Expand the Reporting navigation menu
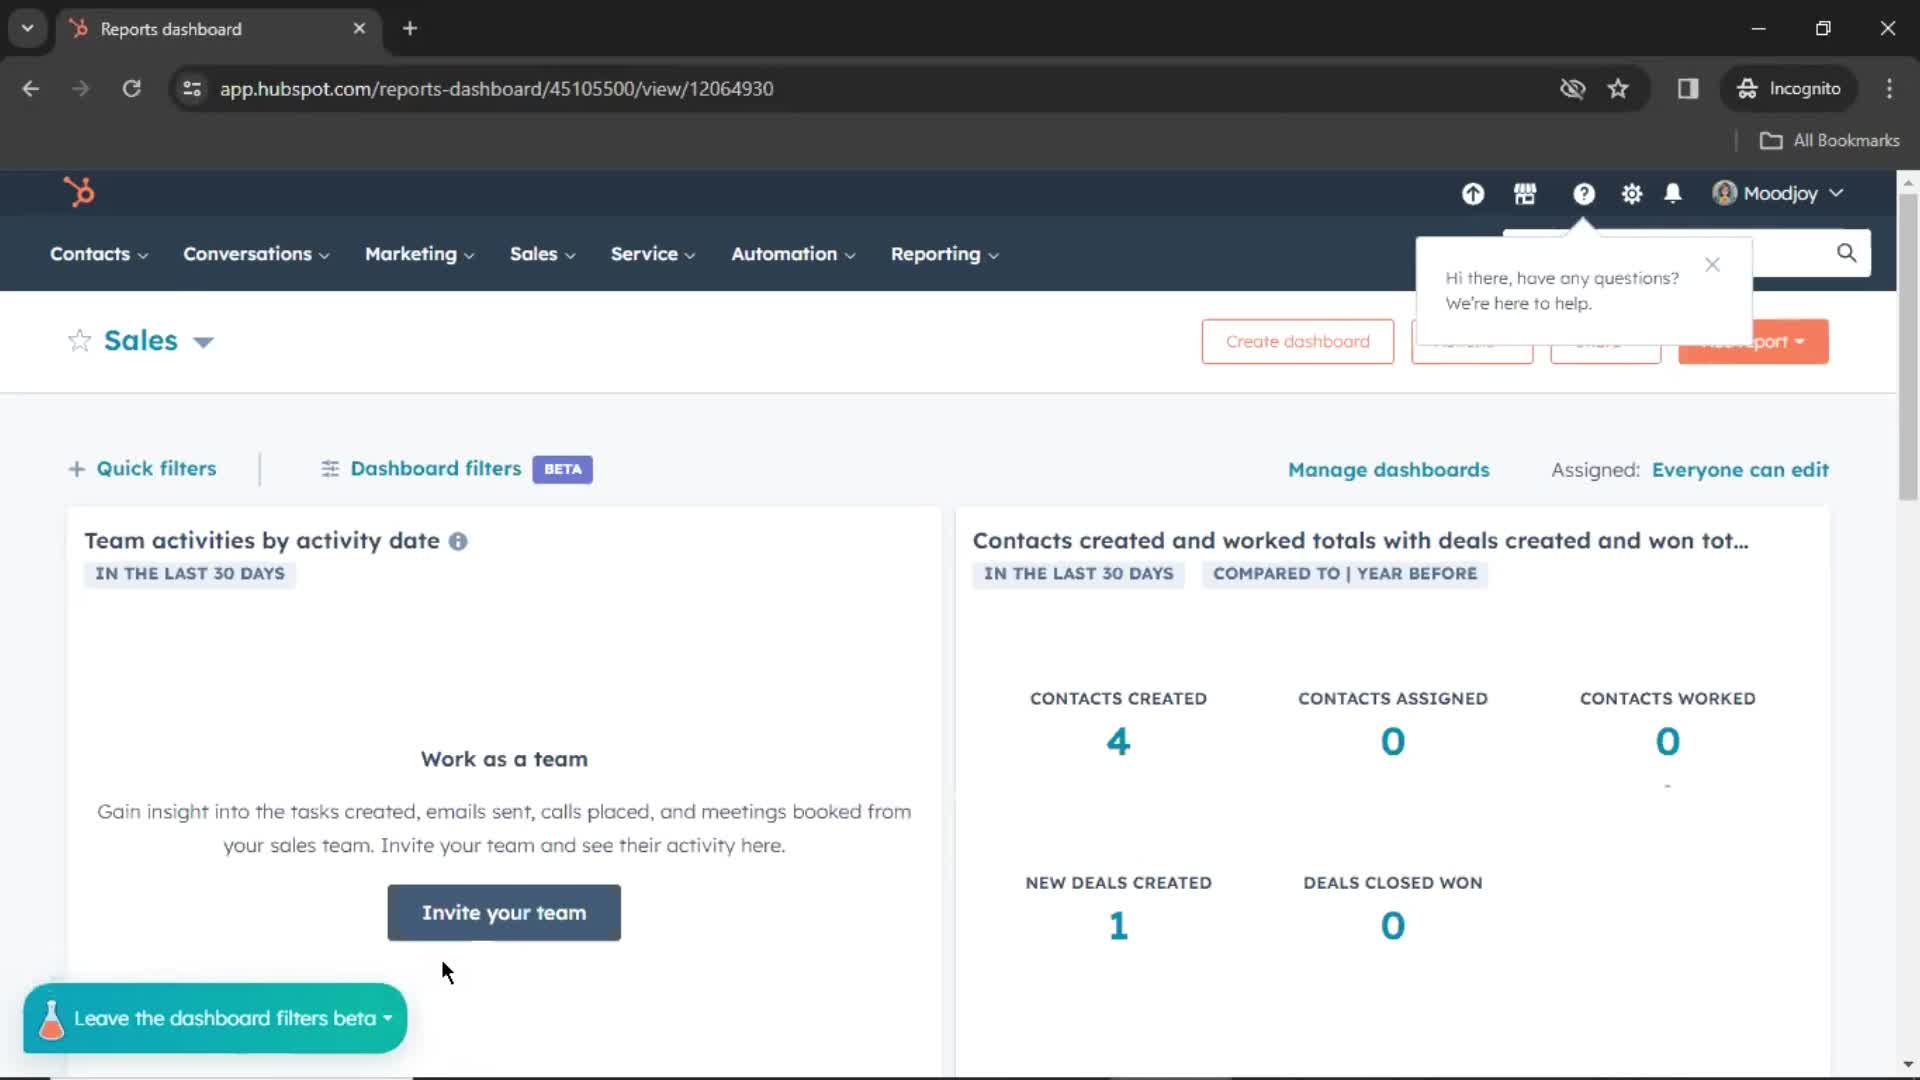Viewport: 1920px width, 1080px height. click(943, 253)
